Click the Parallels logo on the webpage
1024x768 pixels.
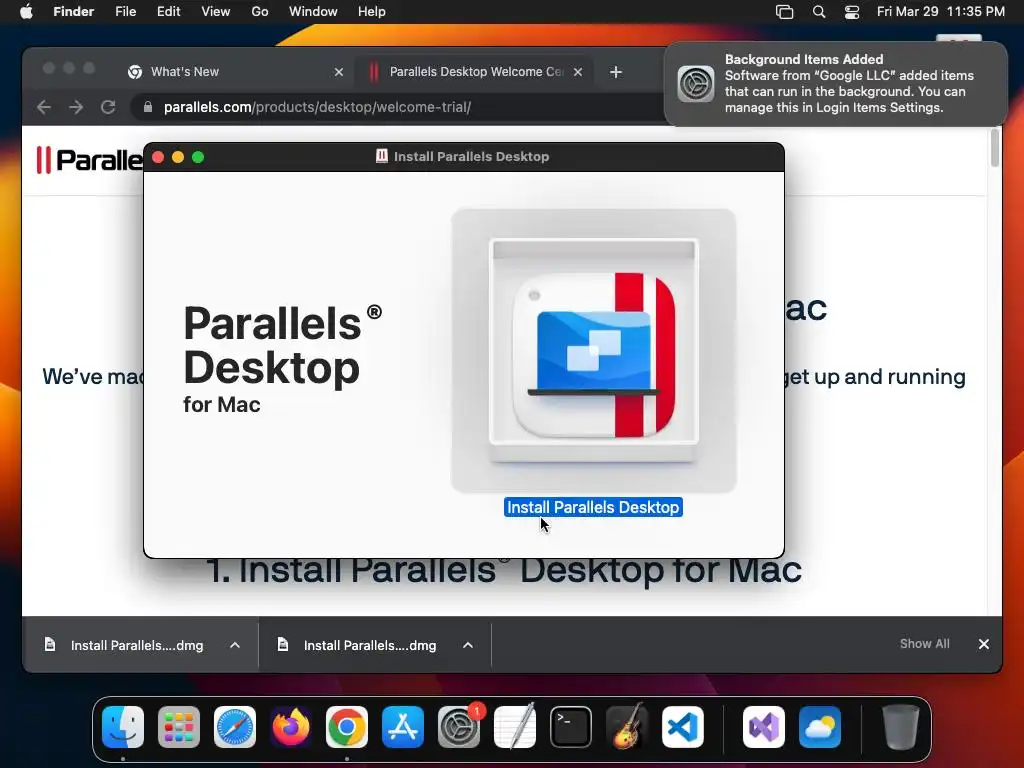pyautogui.click(x=89, y=160)
